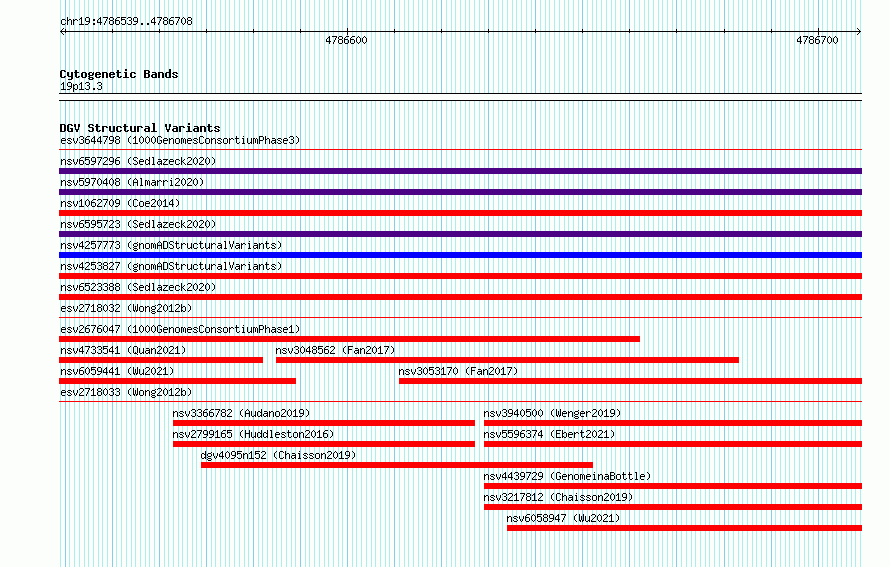Click the red bar under esv2676047
890x567 pixels.
(x=350, y=339)
